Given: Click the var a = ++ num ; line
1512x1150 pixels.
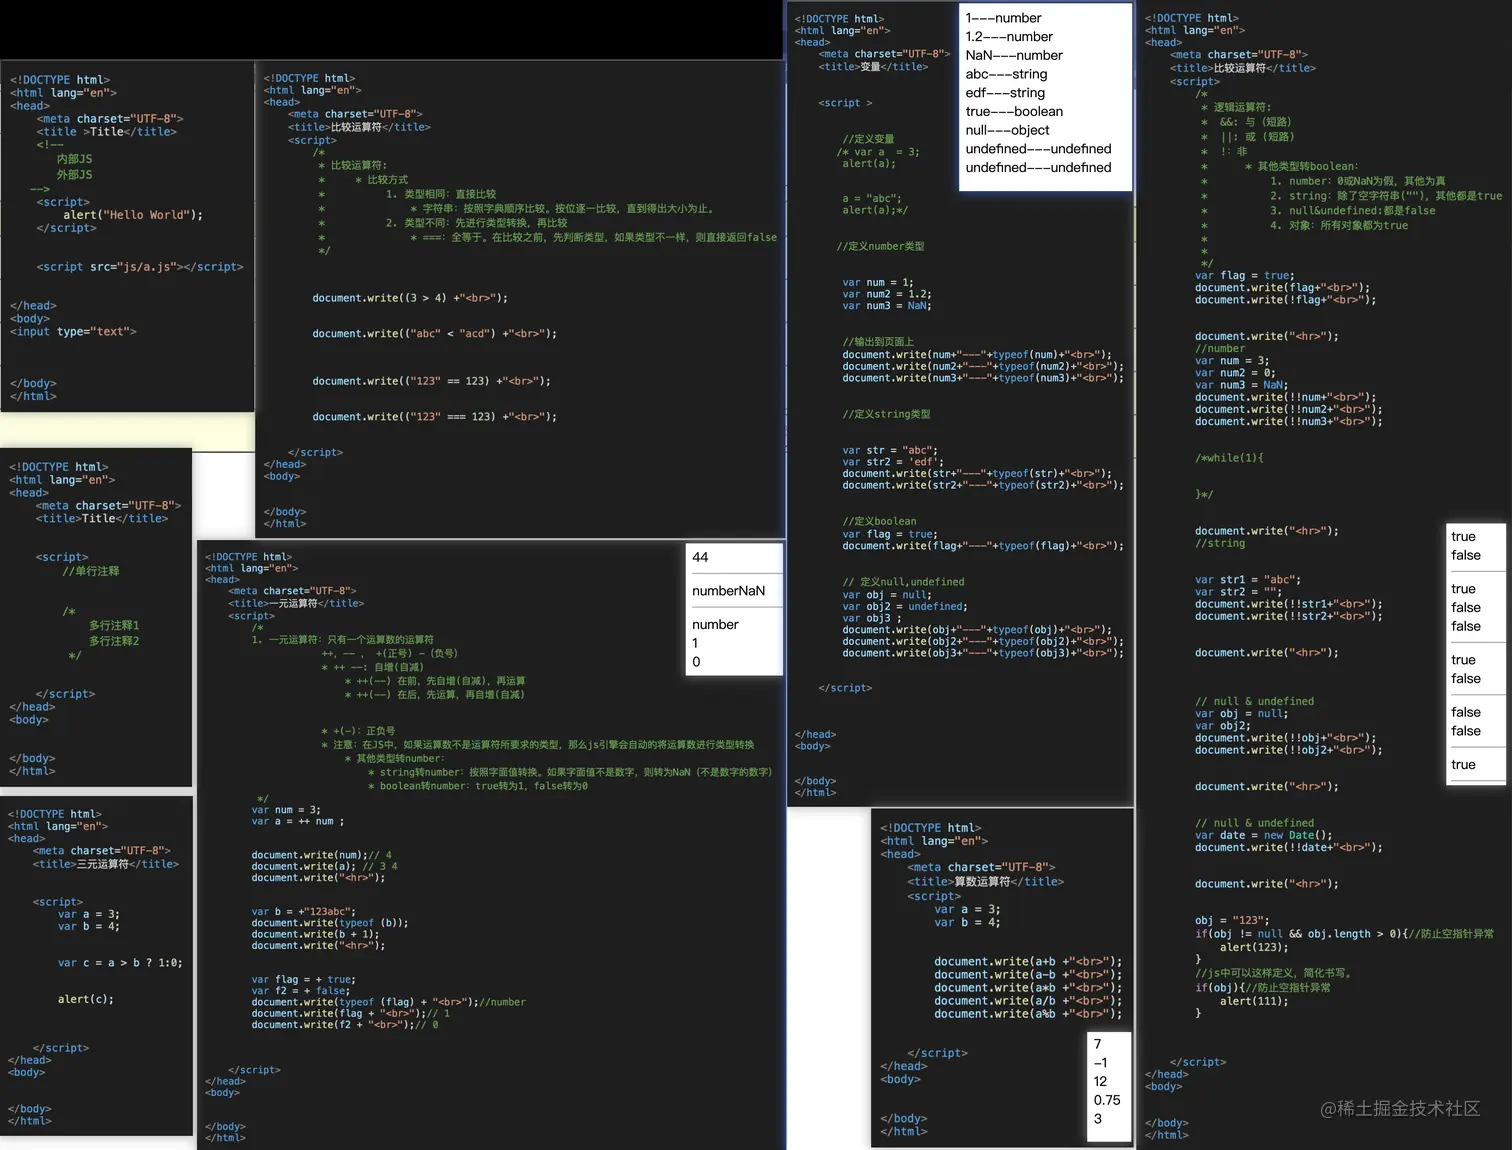Looking at the screenshot, I should click(x=298, y=822).
